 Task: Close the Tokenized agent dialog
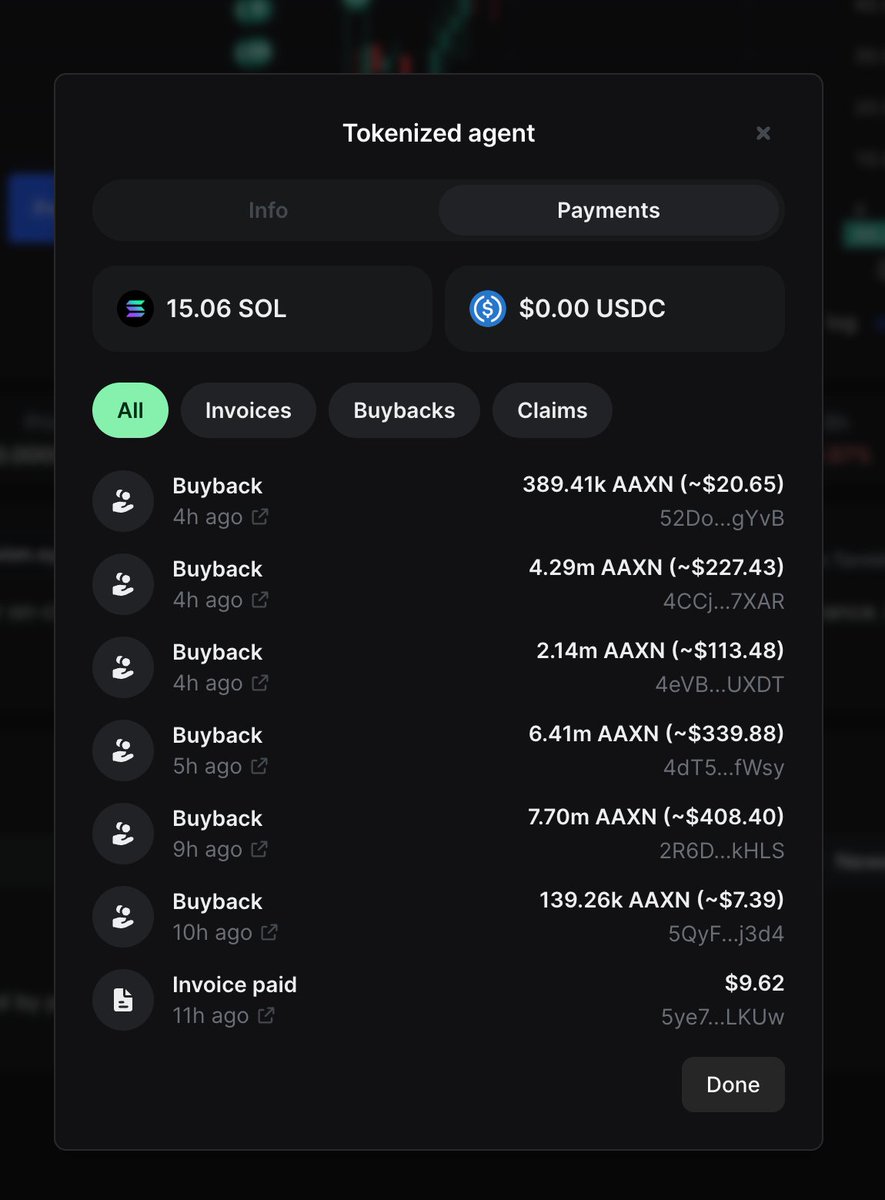point(763,133)
